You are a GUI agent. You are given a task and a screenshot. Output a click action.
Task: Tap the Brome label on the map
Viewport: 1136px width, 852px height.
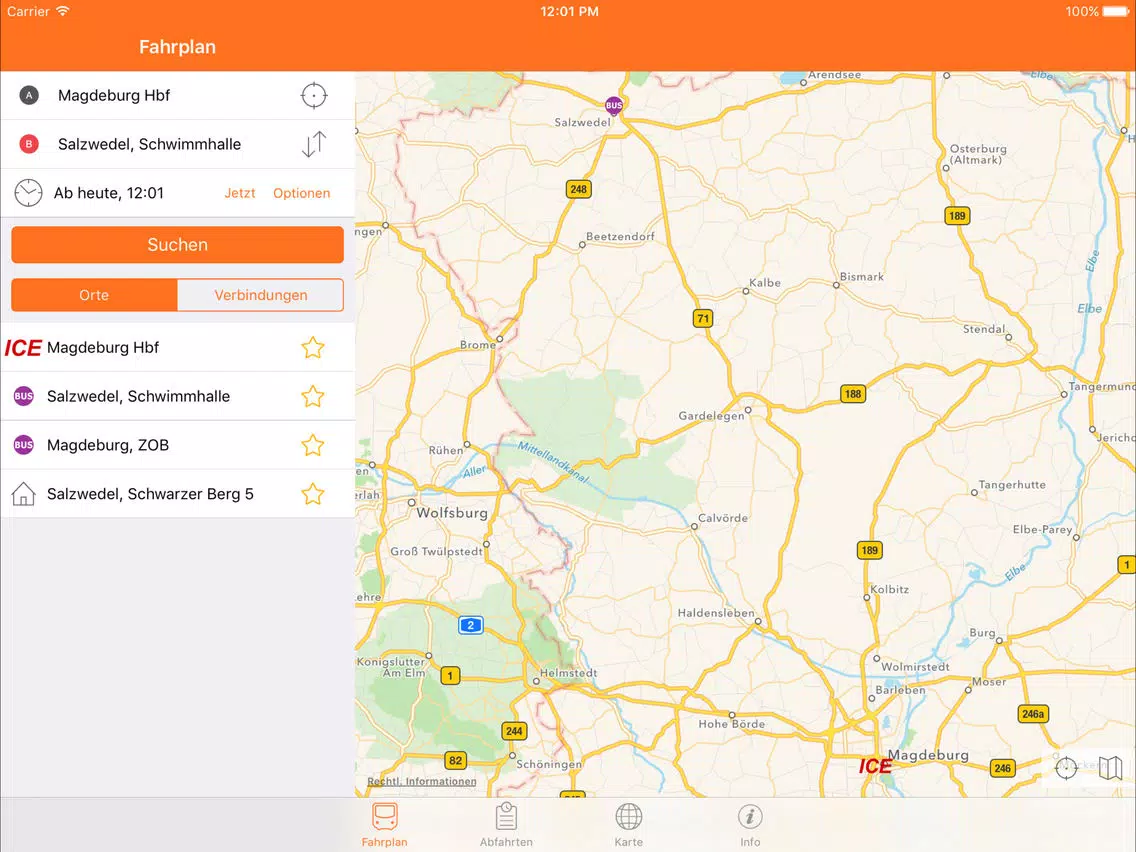pos(477,345)
